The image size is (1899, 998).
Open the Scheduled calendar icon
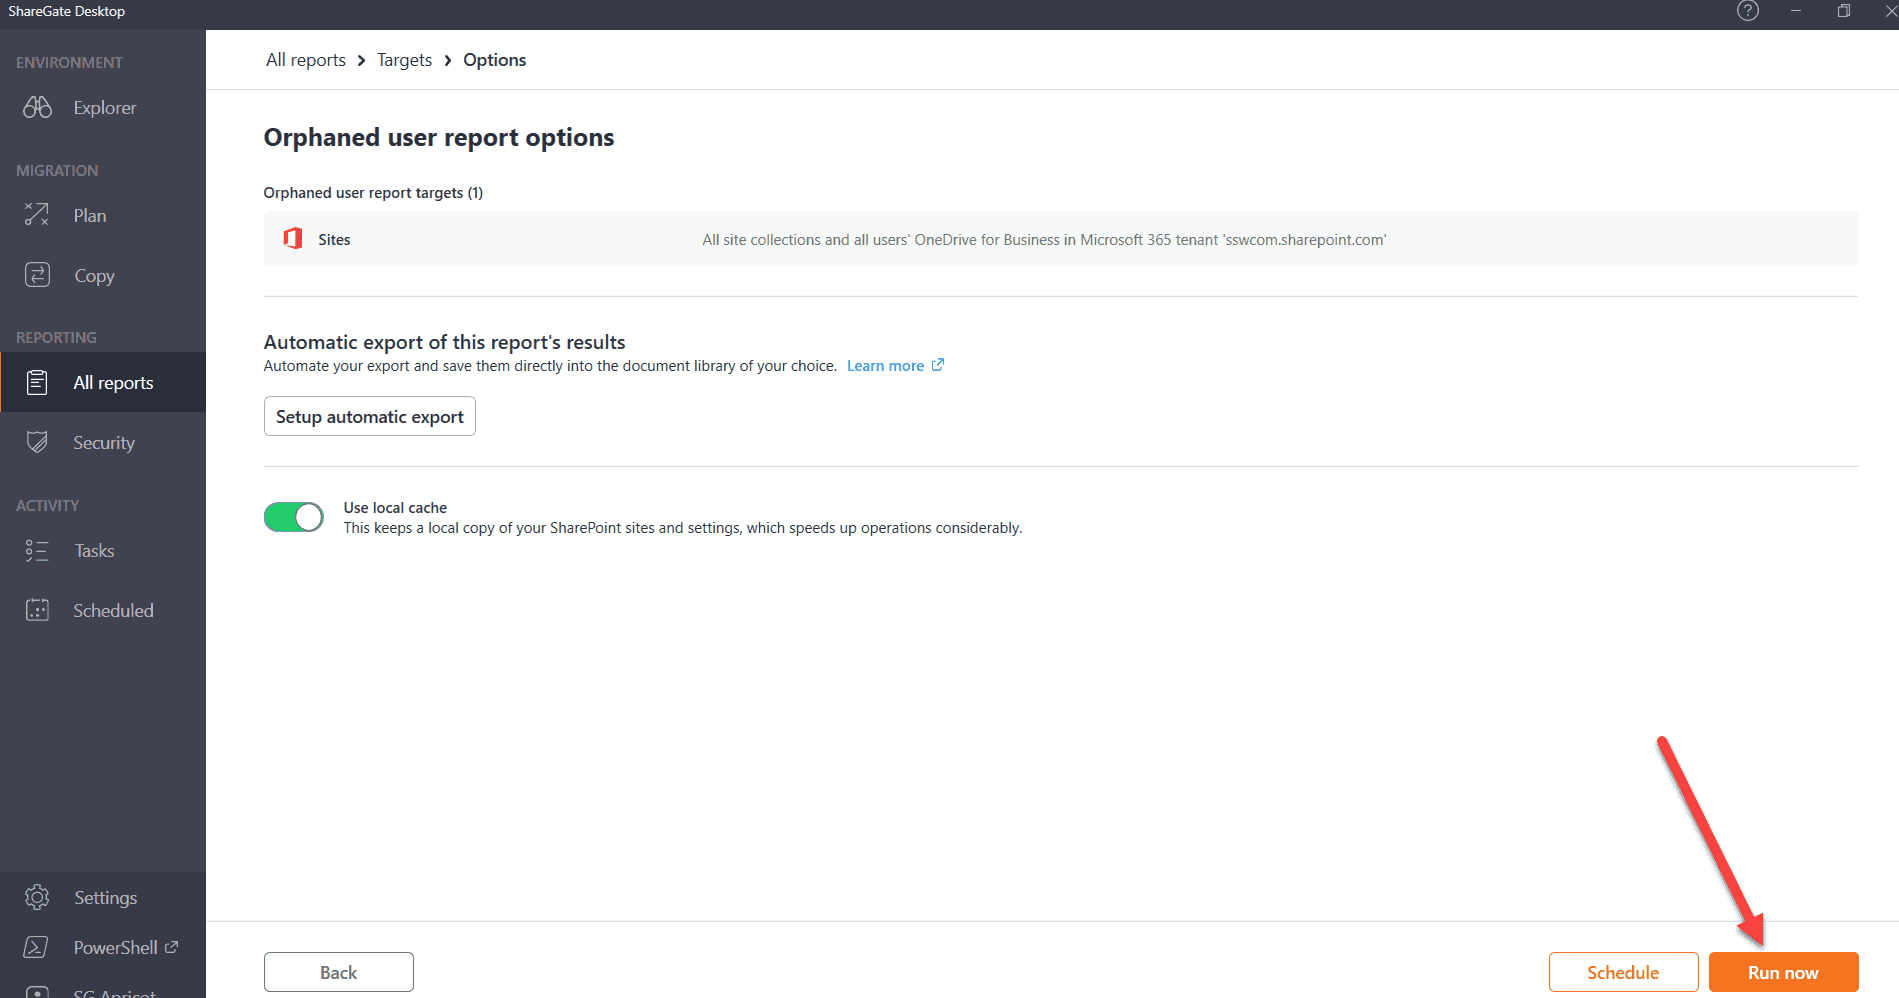(x=38, y=610)
